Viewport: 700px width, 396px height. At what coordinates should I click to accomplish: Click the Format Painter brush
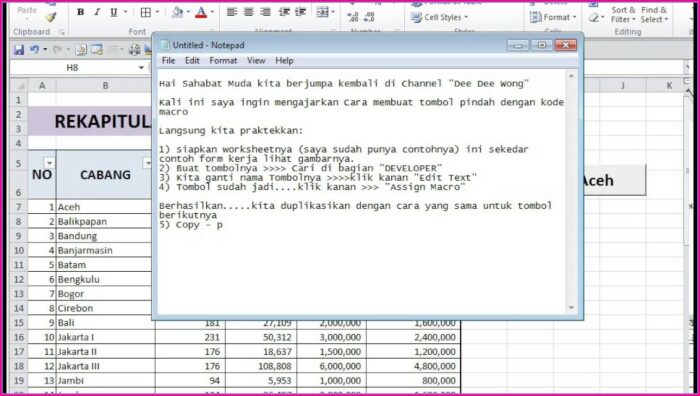[50, 17]
